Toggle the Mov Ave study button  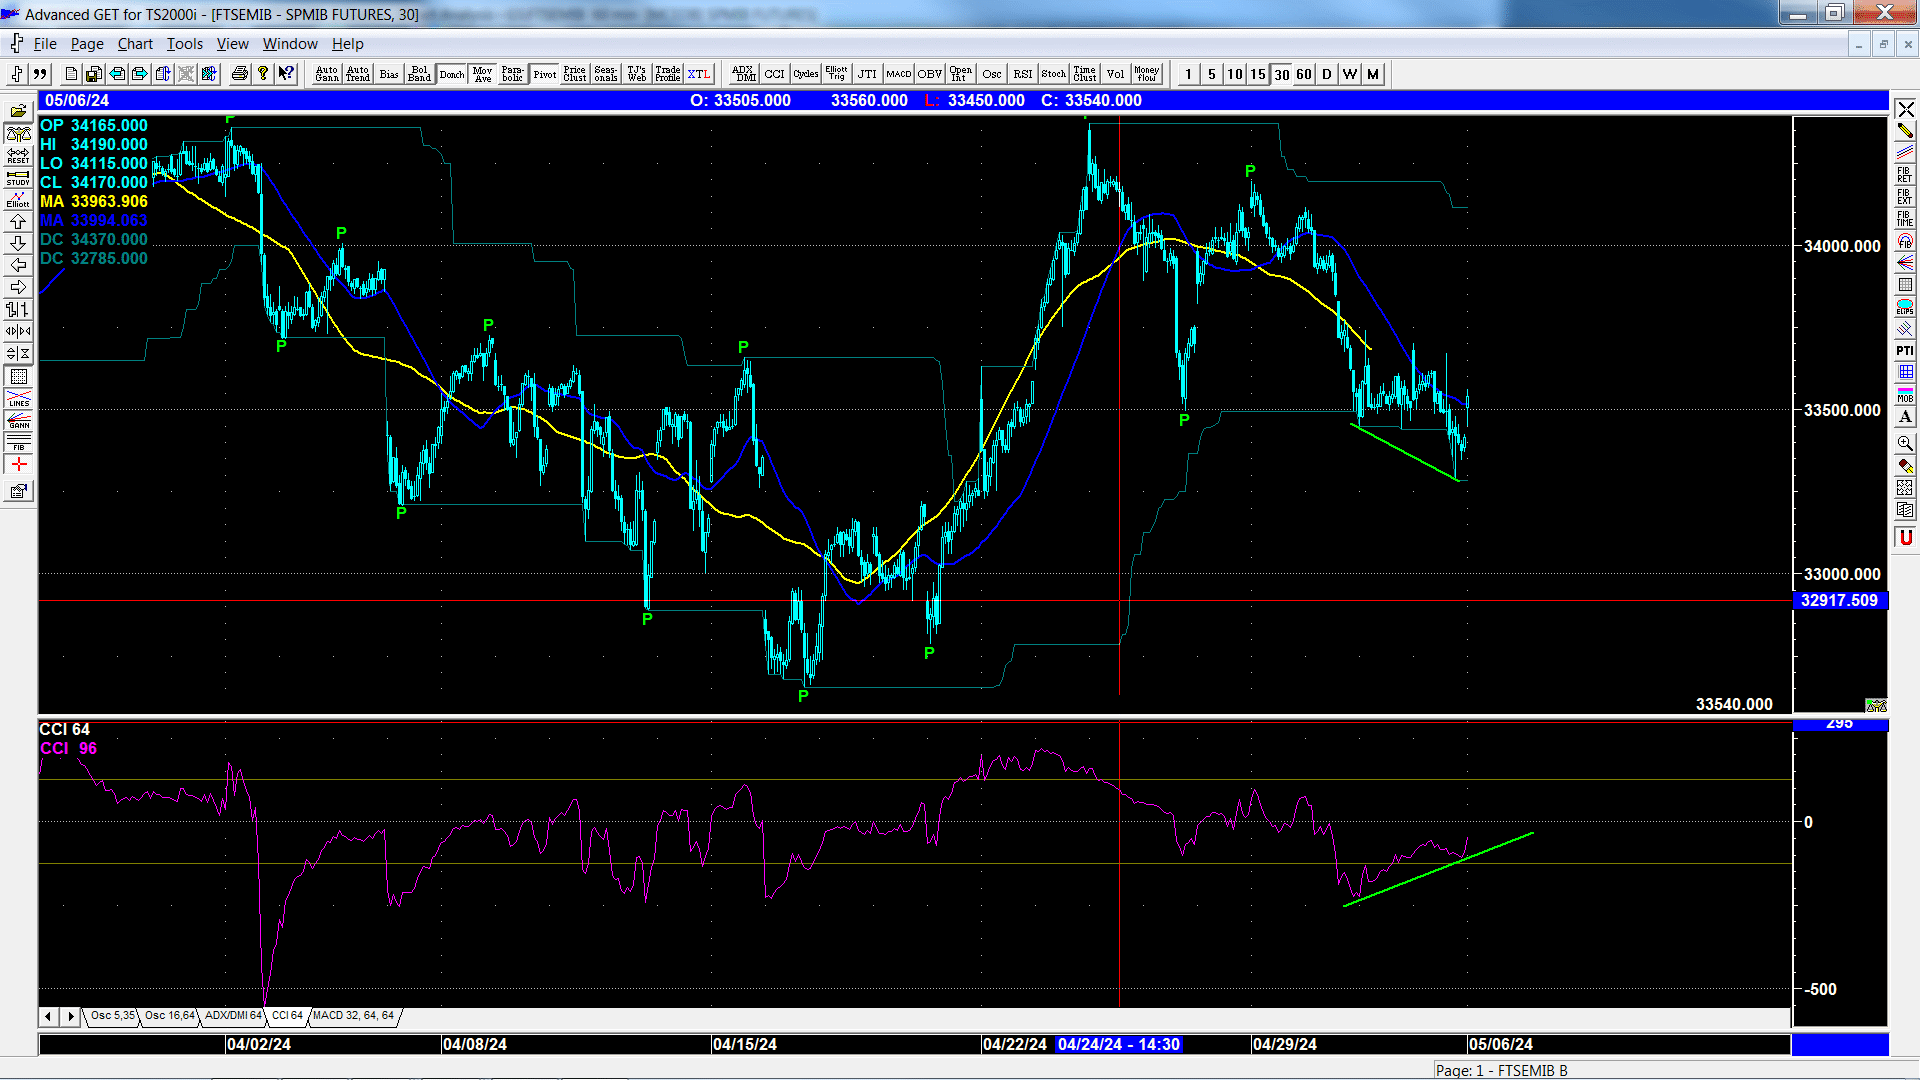483,74
